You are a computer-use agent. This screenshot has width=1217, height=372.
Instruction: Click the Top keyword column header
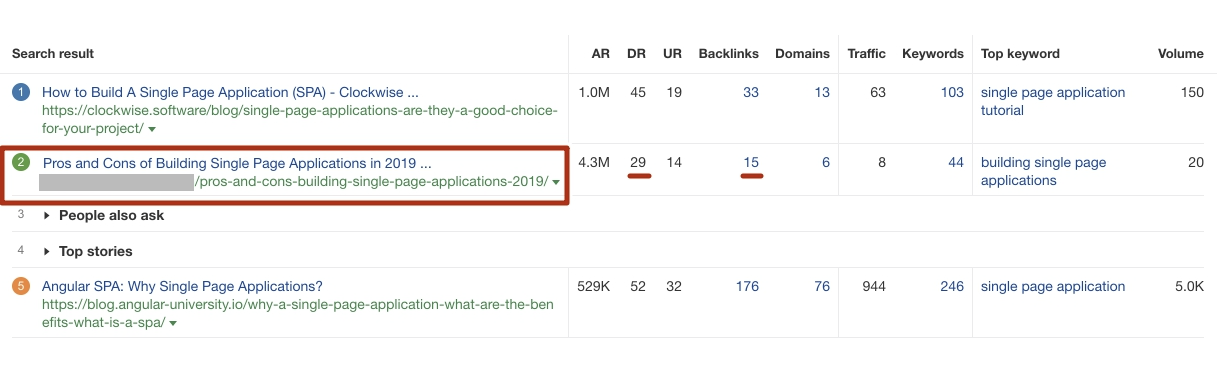[x=1020, y=53]
